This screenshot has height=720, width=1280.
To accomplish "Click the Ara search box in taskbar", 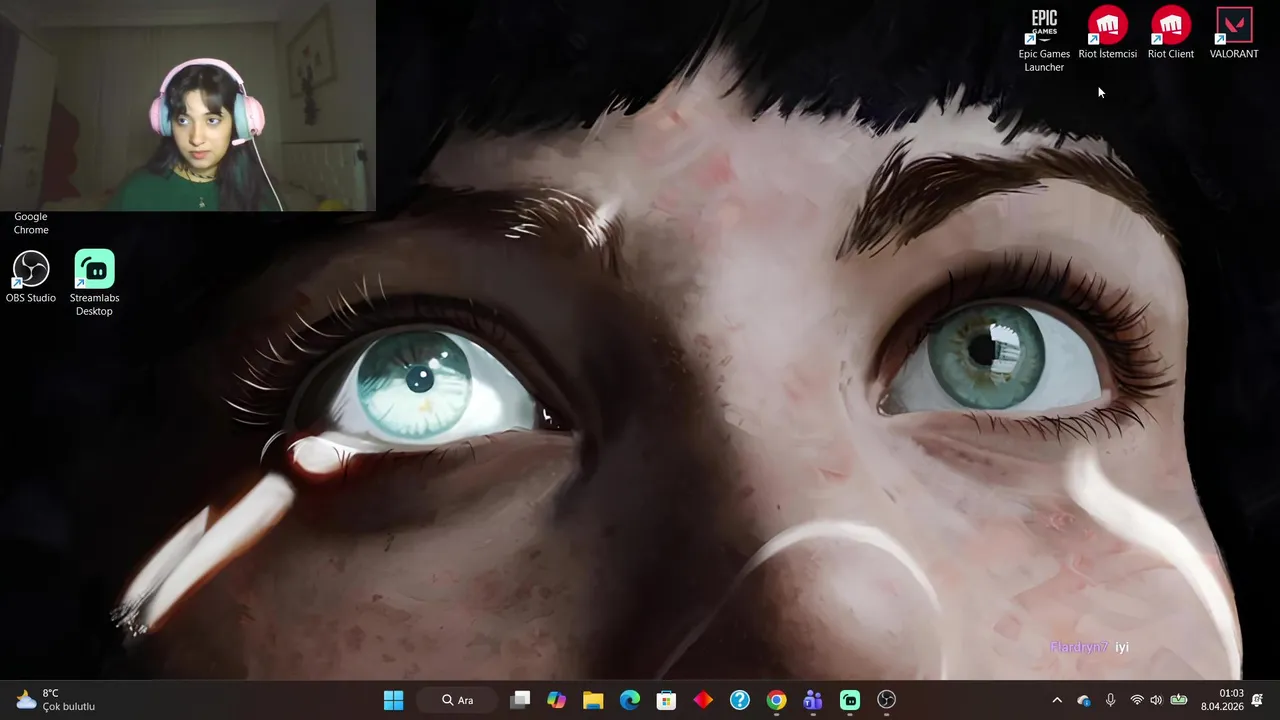I will pyautogui.click(x=459, y=700).
